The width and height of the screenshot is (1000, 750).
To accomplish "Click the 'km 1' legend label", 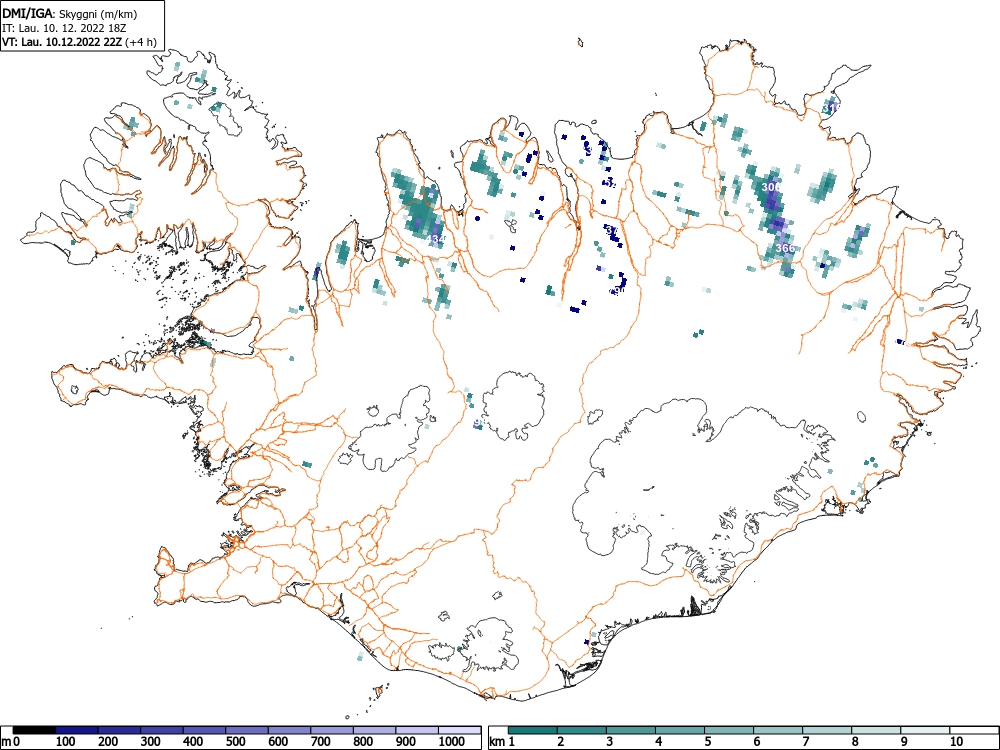I will click(x=503, y=742).
